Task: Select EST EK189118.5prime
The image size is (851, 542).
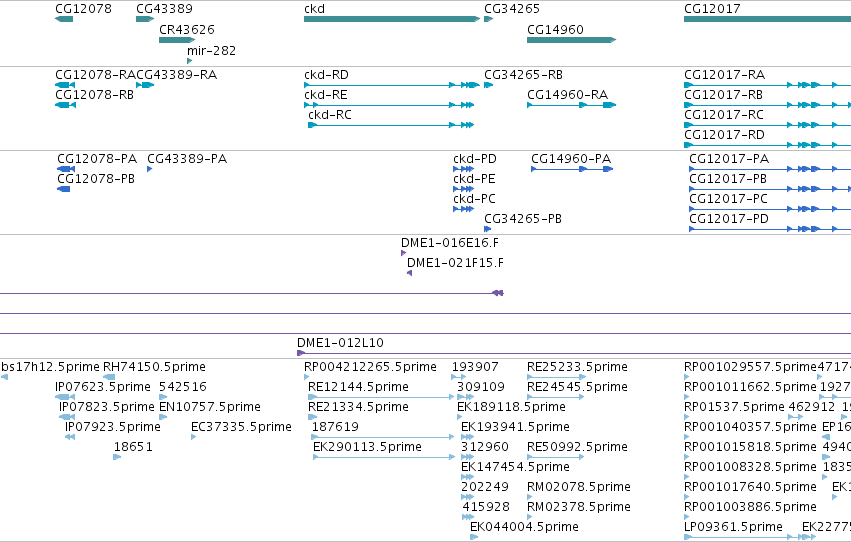Action: click(x=511, y=407)
